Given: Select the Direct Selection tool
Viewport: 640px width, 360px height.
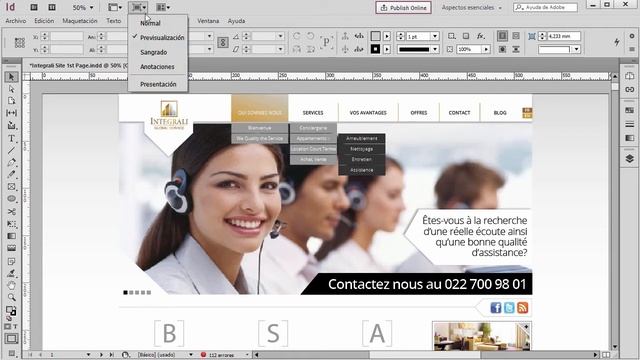Looking at the screenshot, I should tap(11, 89).
